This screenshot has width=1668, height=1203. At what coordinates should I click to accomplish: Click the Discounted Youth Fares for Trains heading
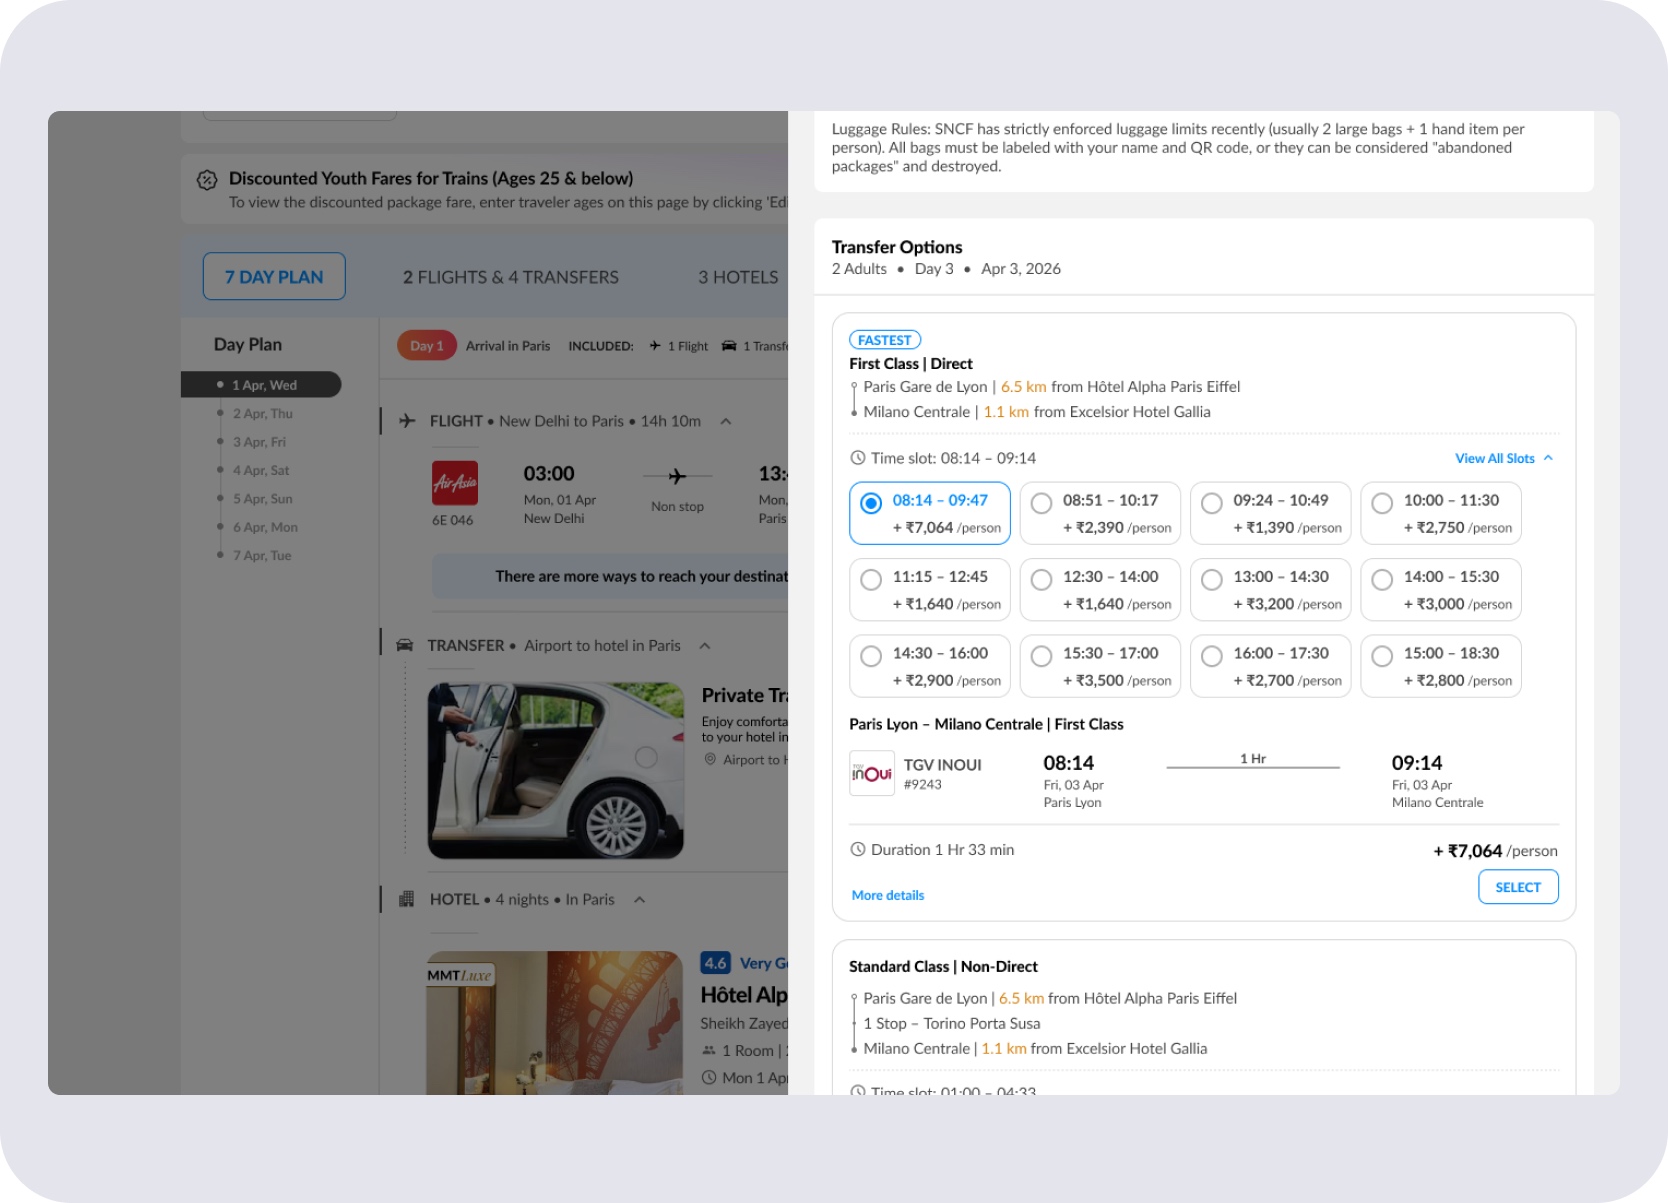tap(431, 179)
